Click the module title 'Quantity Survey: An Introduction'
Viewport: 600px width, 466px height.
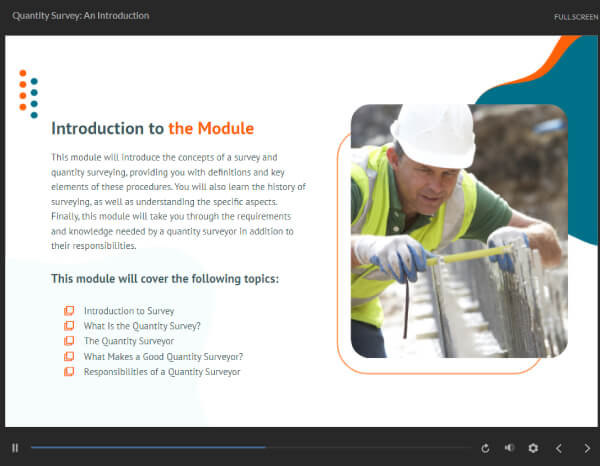[81, 16]
